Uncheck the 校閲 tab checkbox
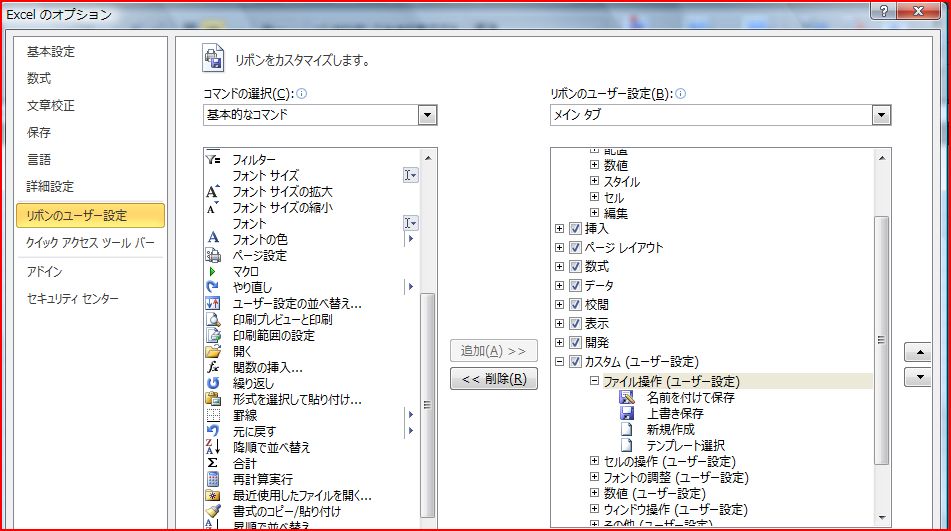 coord(575,304)
